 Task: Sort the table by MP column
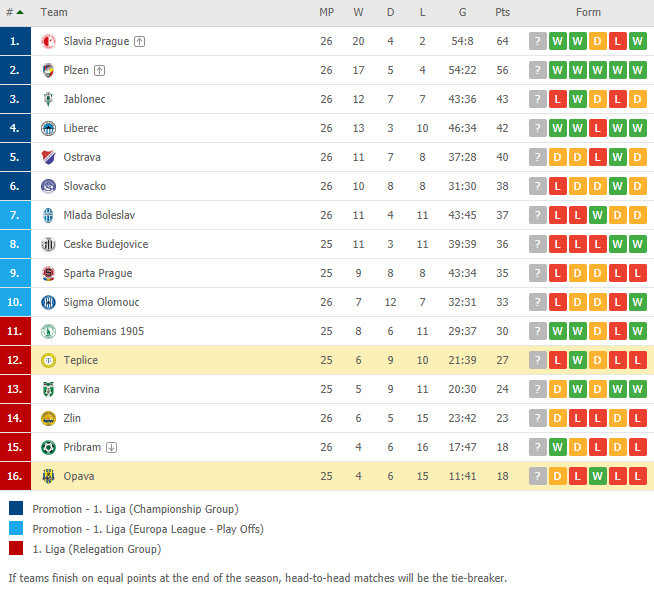[x=327, y=13]
